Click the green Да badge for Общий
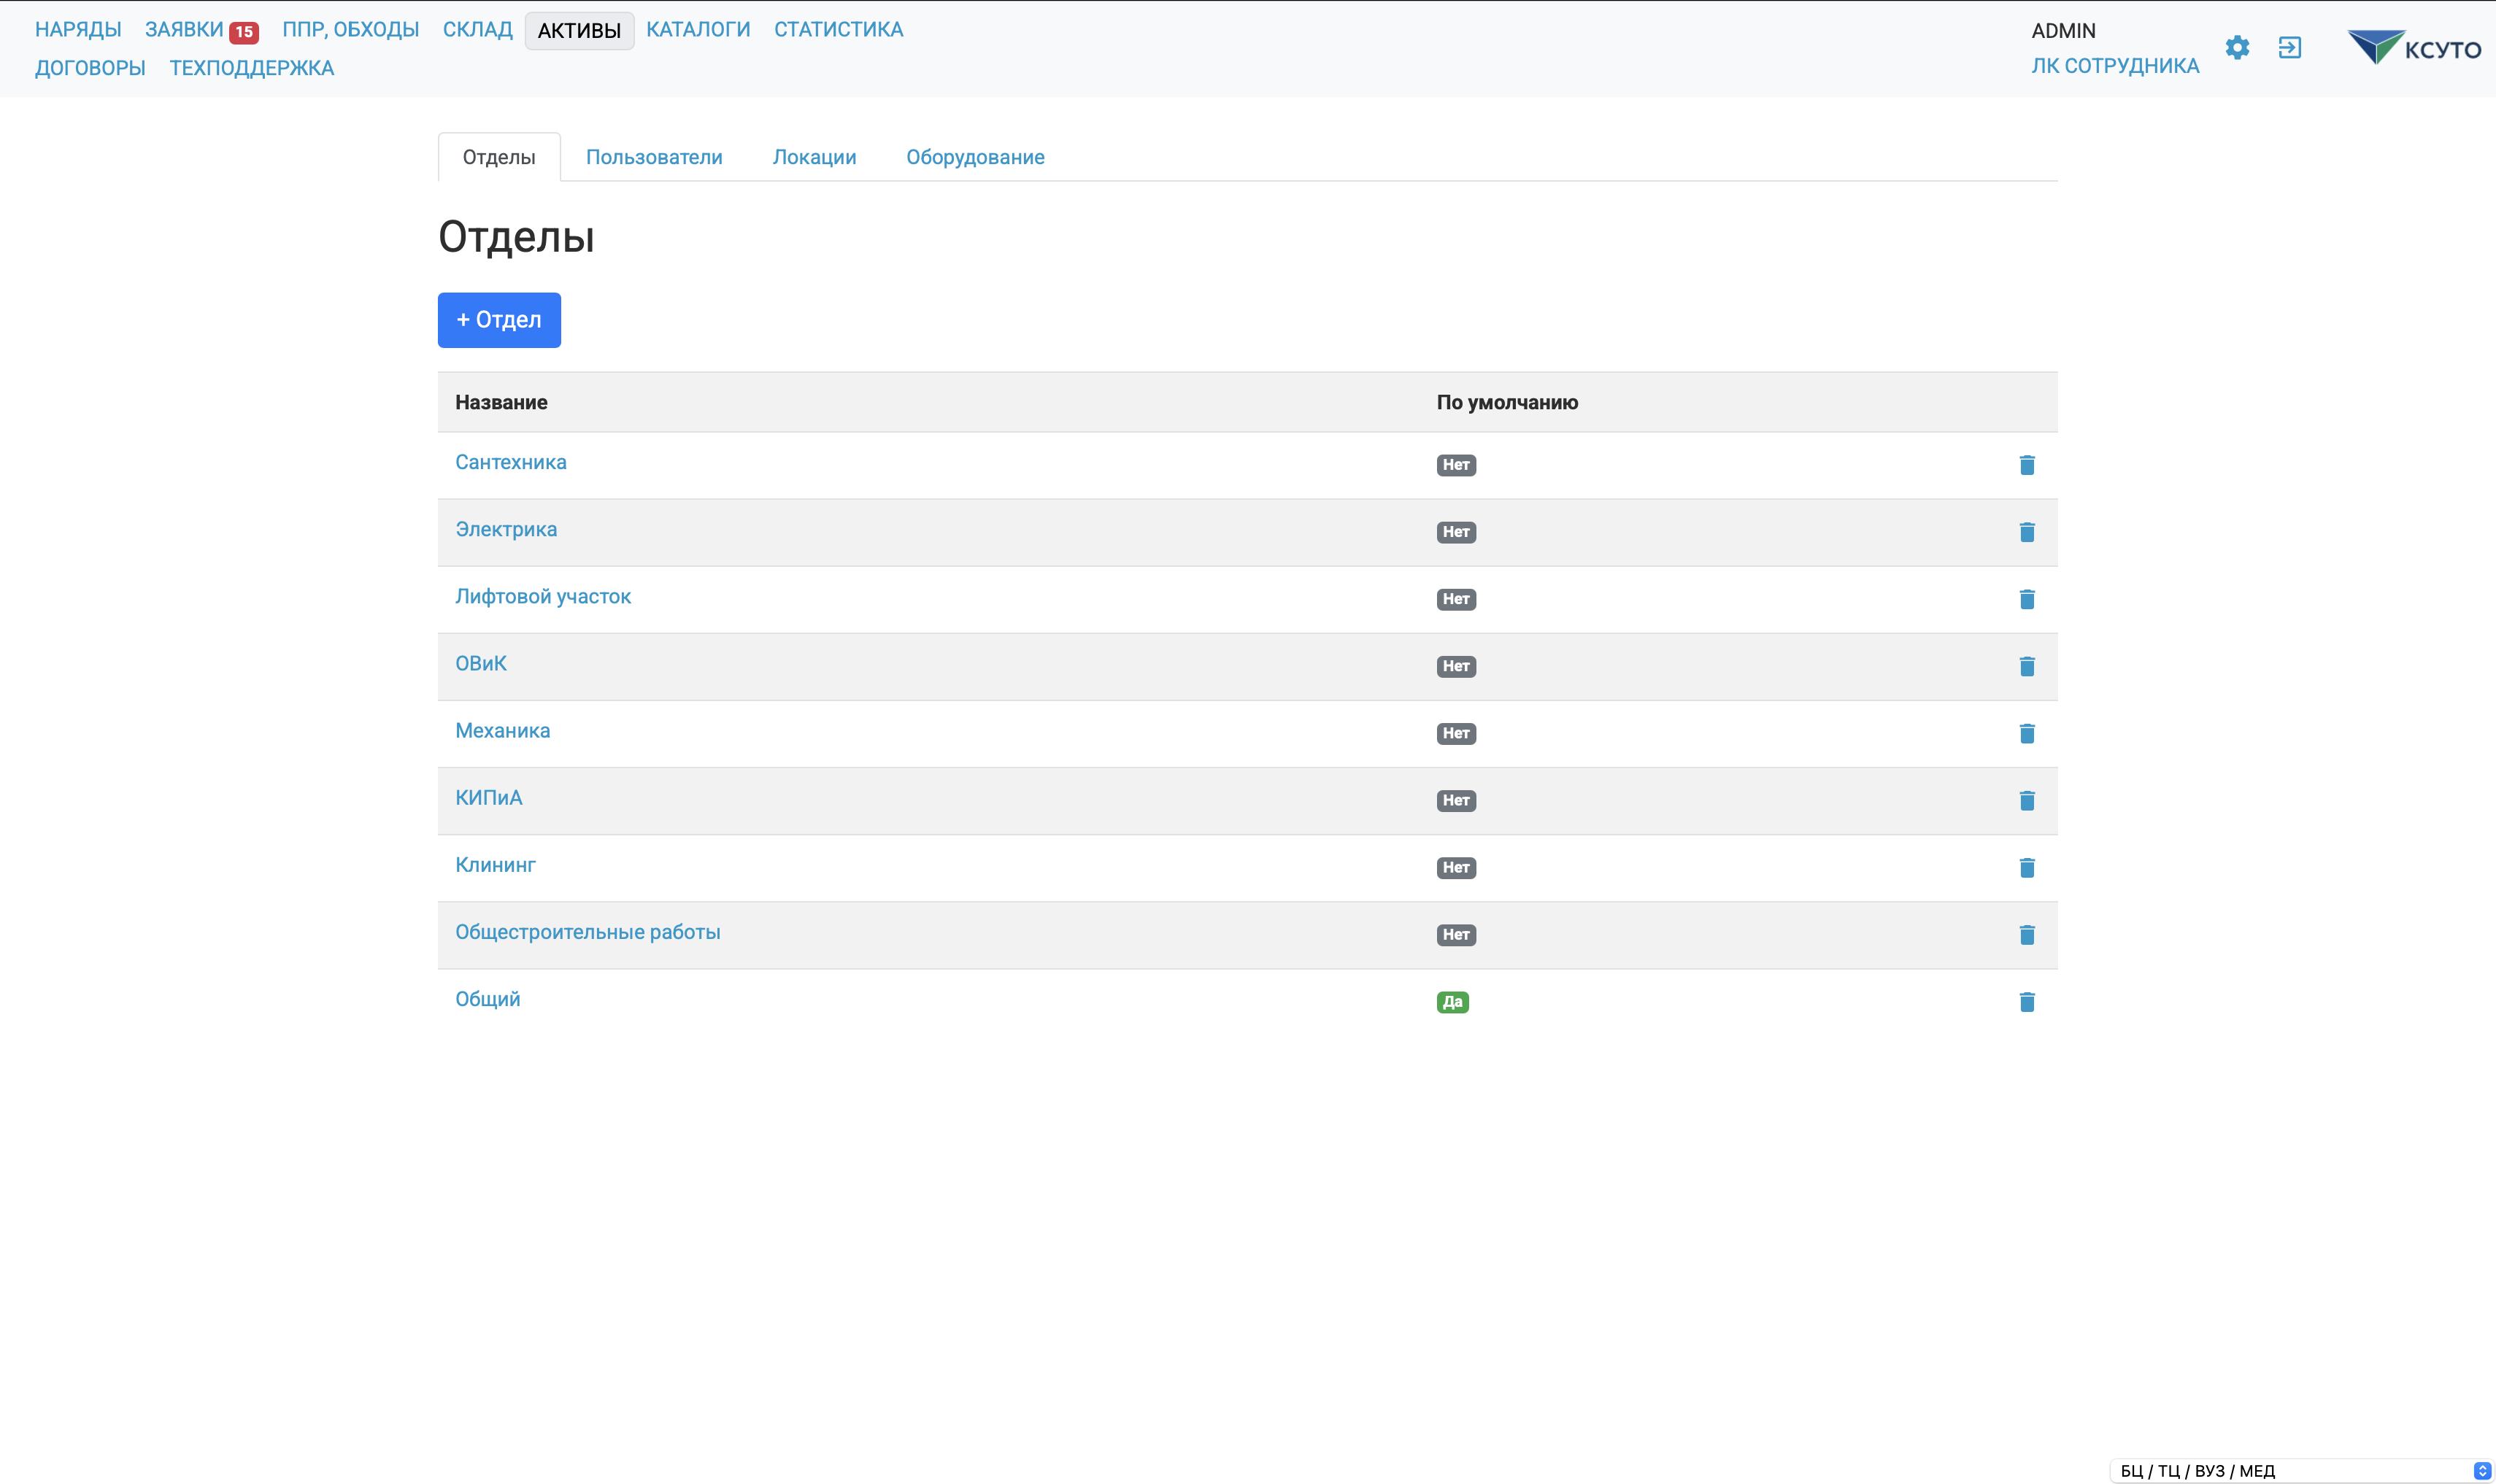2496x1484 pixels. click(1451, 1002)
